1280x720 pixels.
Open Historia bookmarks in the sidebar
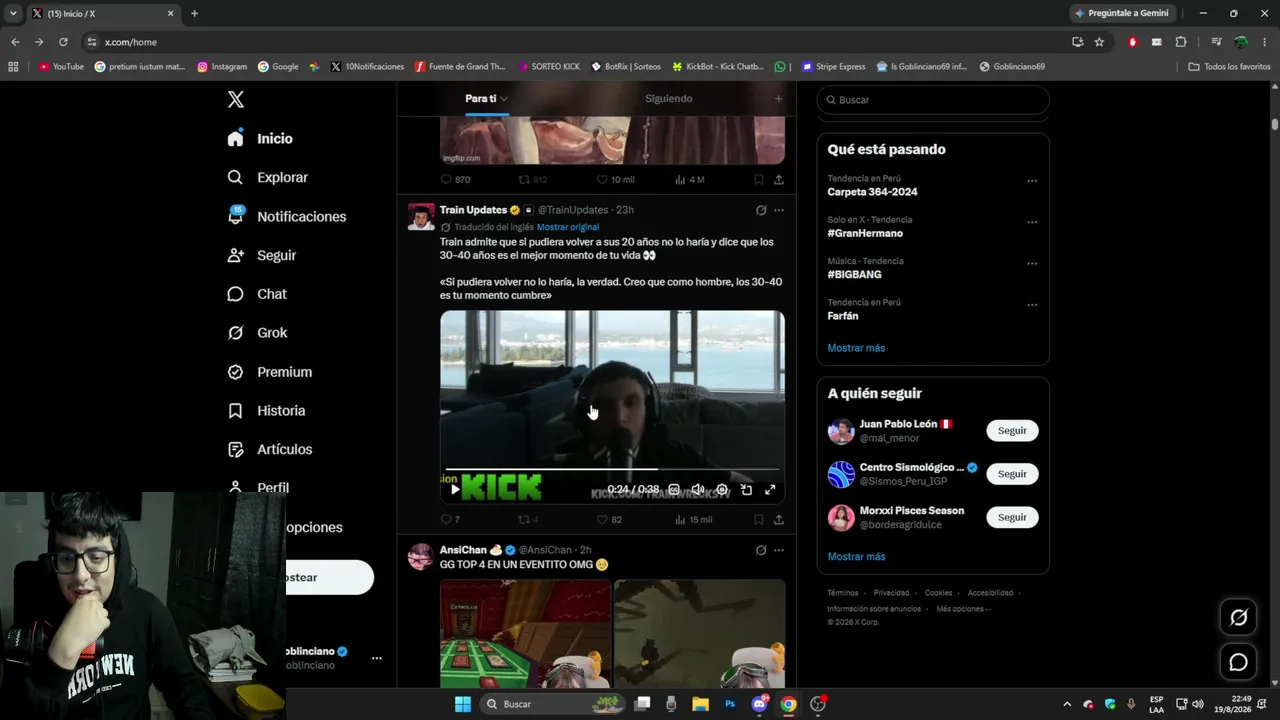click(x=266, y=411)
